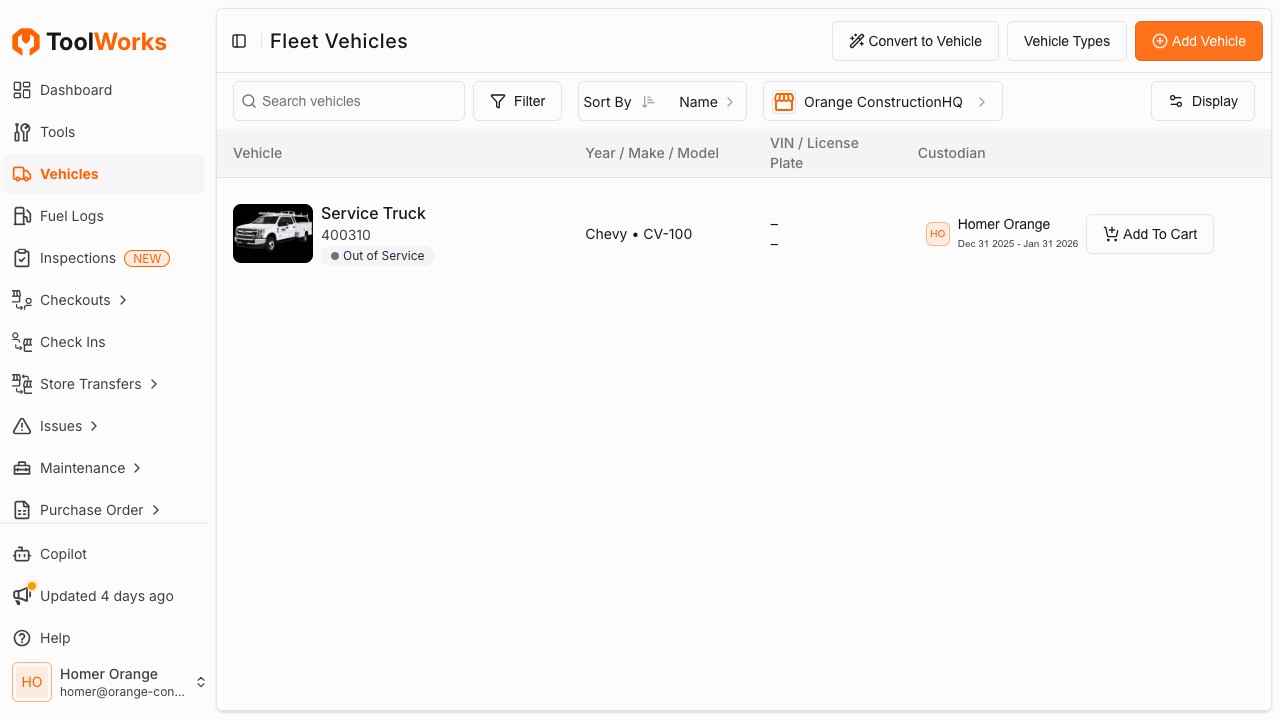
Task: Focus the Search vehicles field
Action: 349,101
